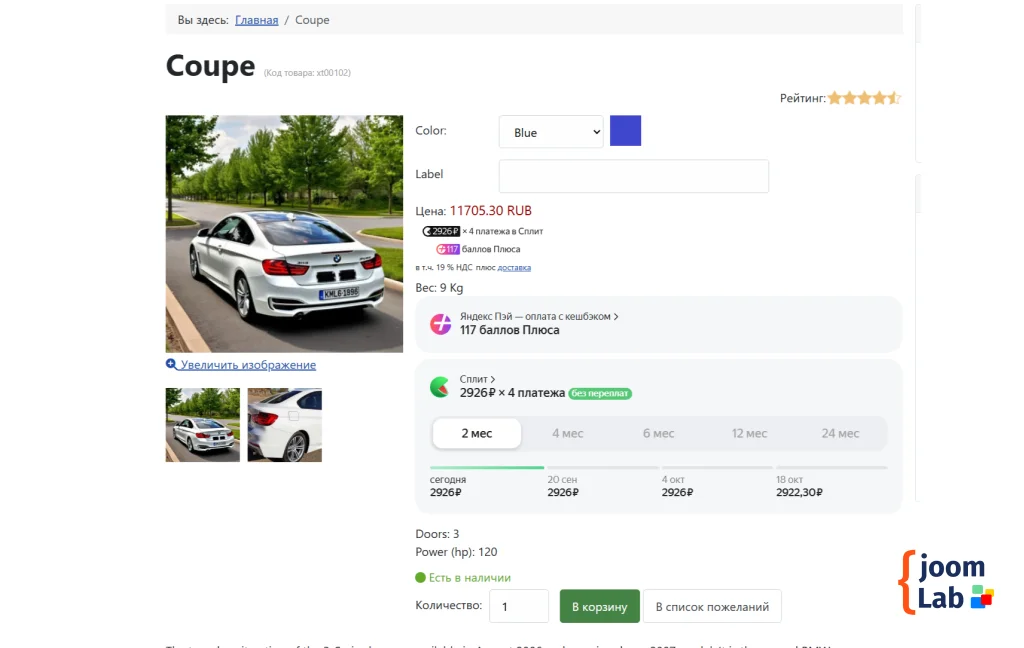
Task: Go to Главная breadcrumb link
Action: [x=257, y=20]
